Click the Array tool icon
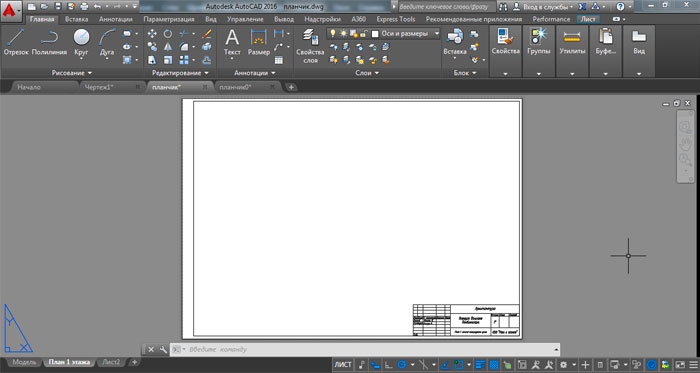The width and height of the screenshot is (700, 373). tap(183, 60)
